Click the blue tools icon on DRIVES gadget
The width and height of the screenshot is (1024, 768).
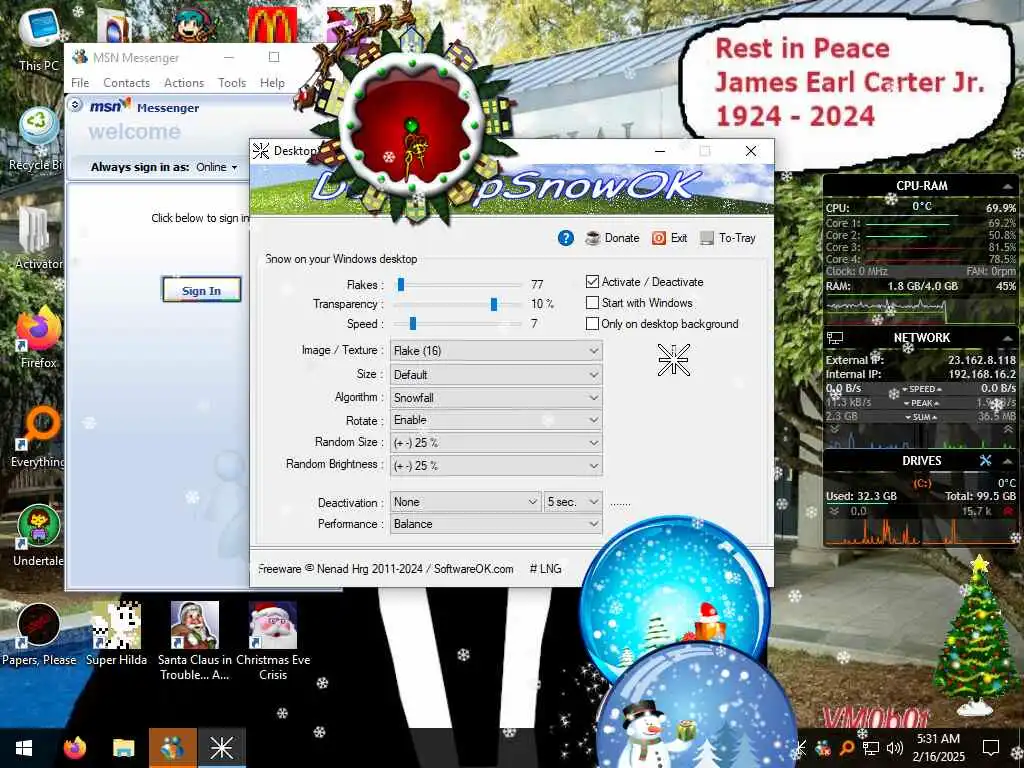[x=985, y=460]
